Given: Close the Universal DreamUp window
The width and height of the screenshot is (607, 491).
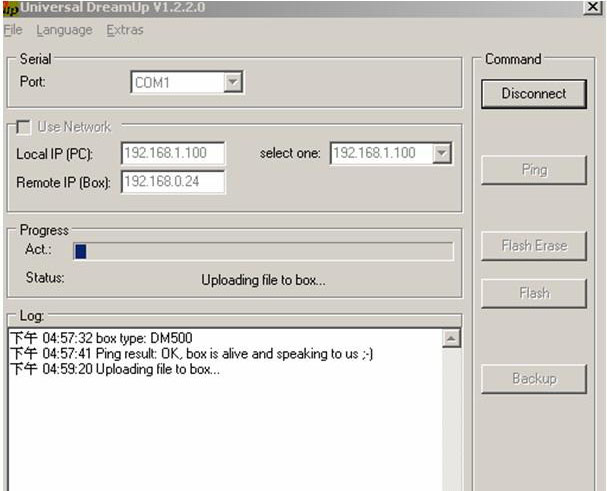Looking at the screenshot, I should coord(593,7).
